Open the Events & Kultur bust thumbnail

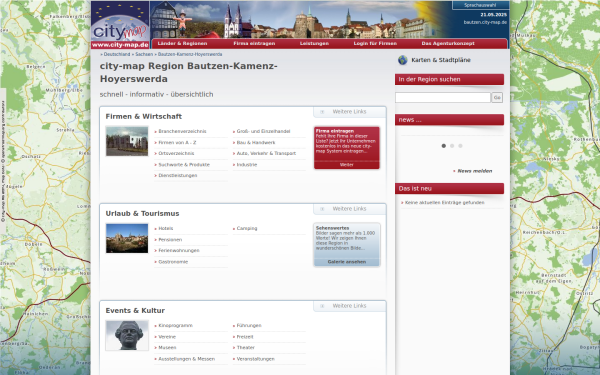tap(127, 336)
